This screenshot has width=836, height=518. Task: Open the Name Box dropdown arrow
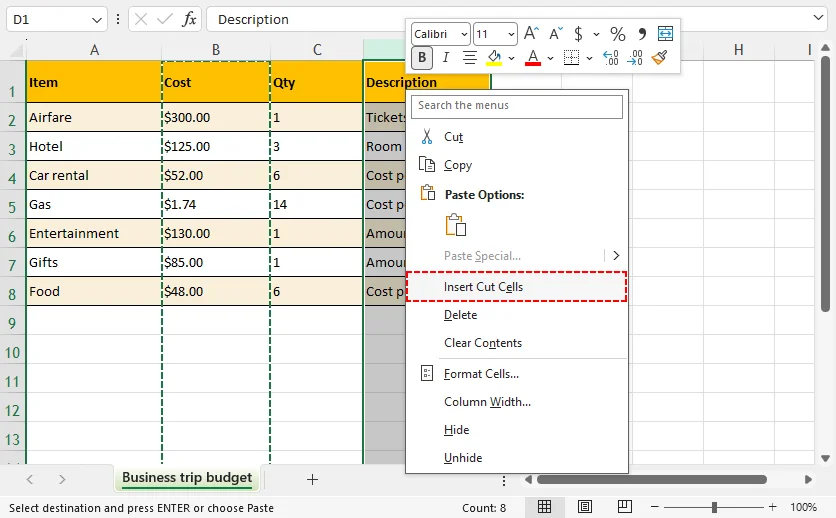[97, 20]
